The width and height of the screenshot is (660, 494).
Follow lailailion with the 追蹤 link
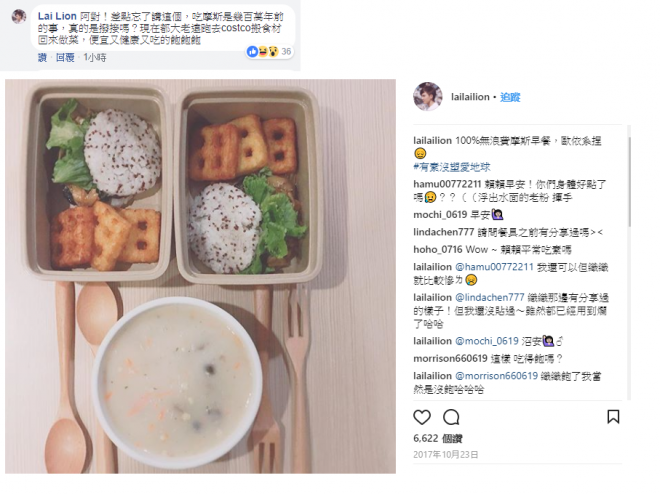510,97
